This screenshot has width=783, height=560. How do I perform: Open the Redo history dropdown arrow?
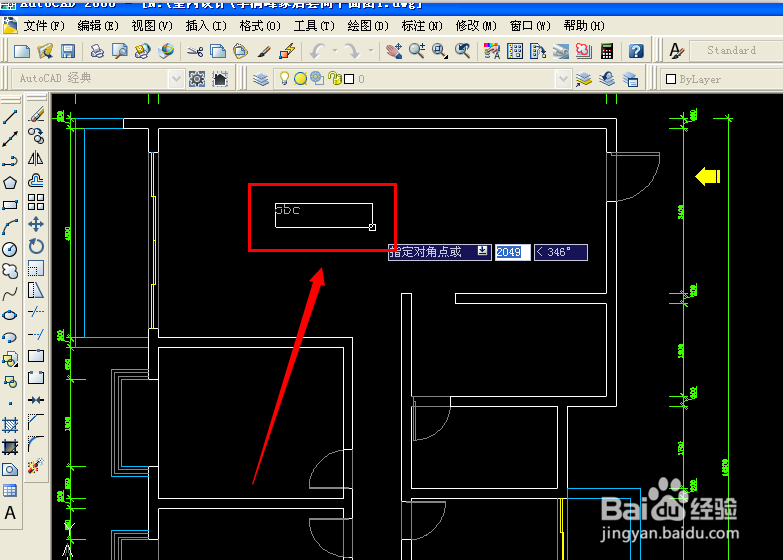tap(371, 51)
